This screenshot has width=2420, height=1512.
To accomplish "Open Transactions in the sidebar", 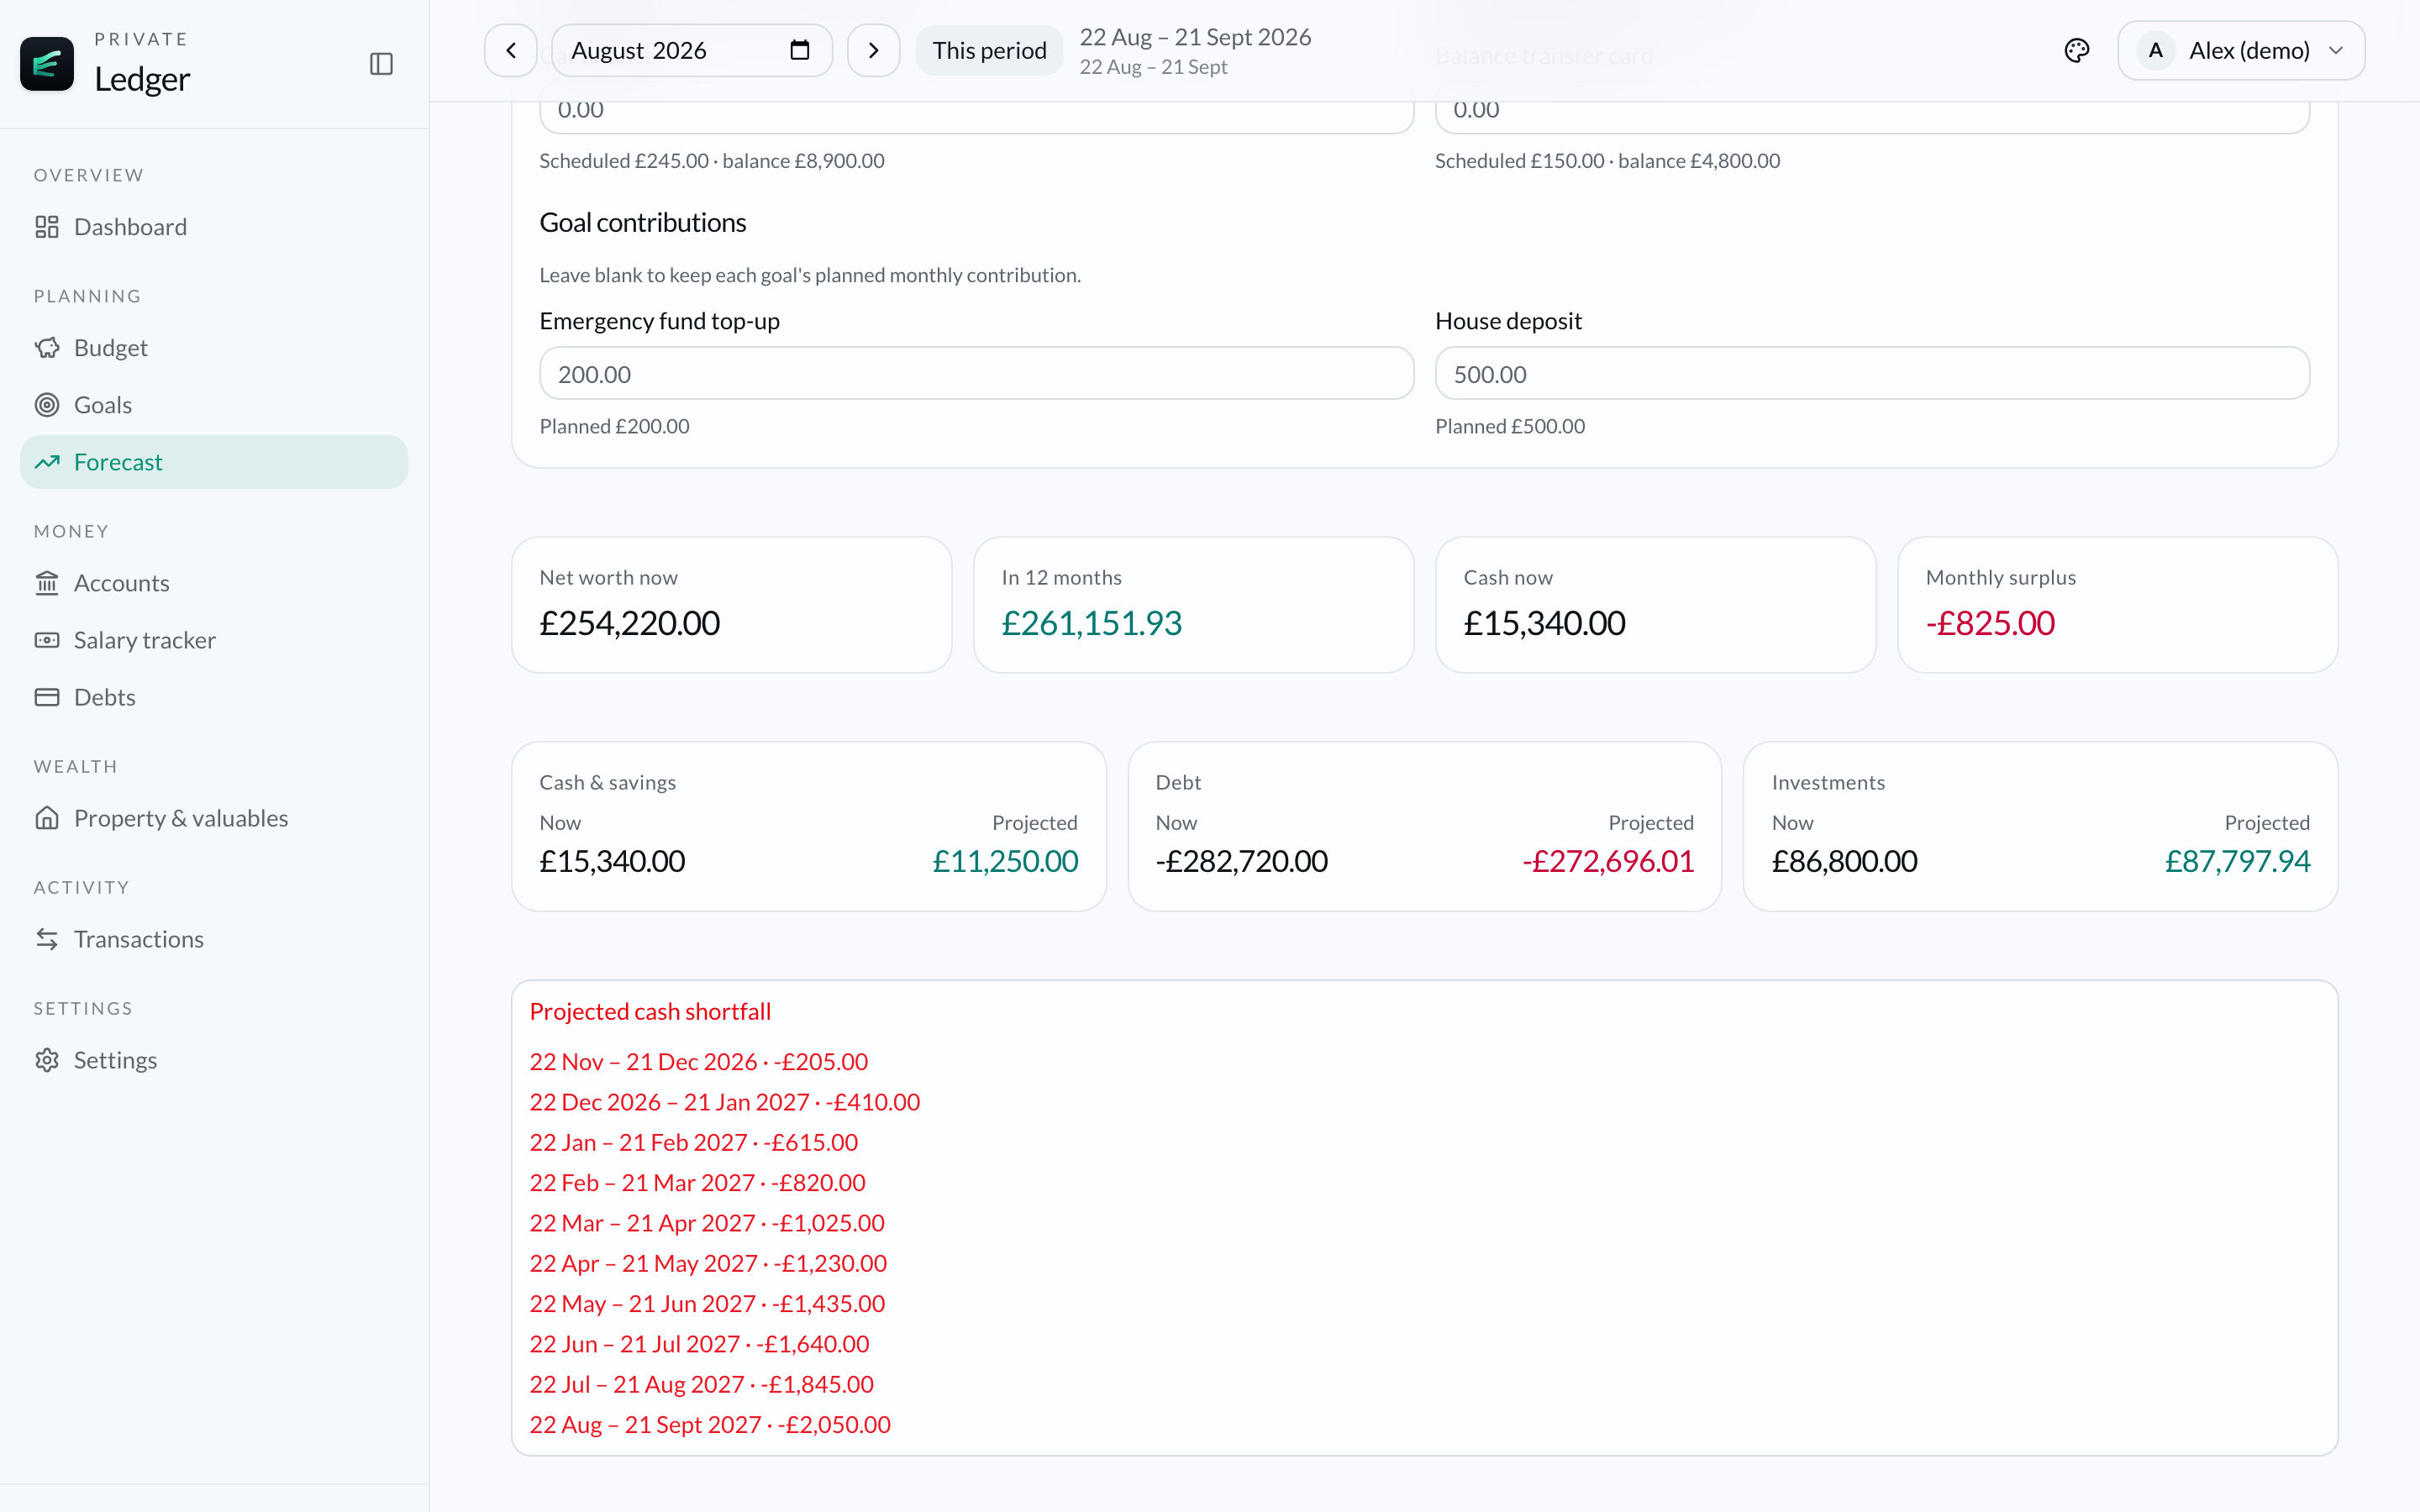I will [214, 939].
